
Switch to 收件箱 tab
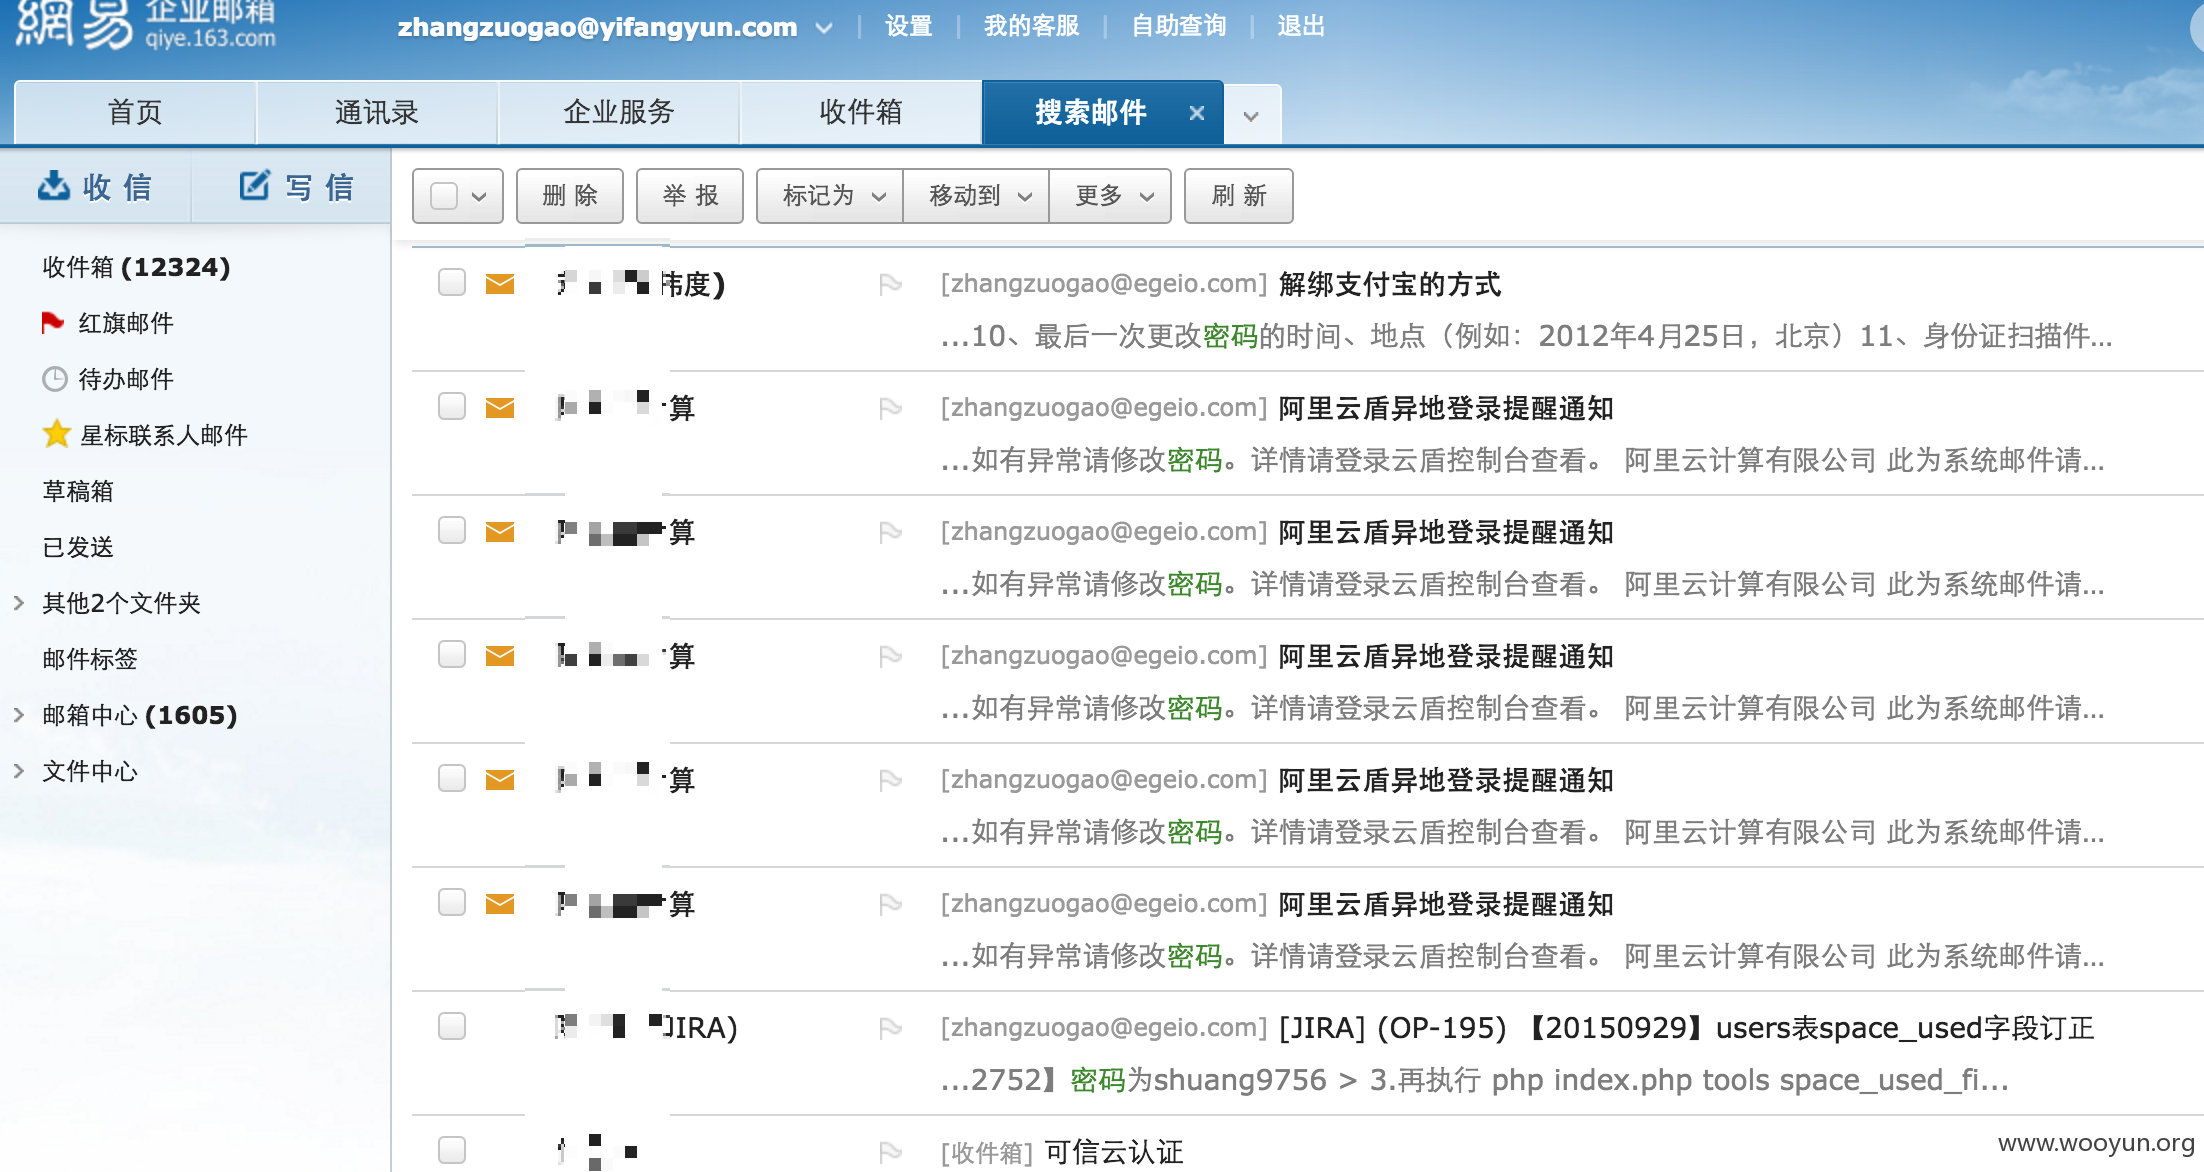(861, 112)
